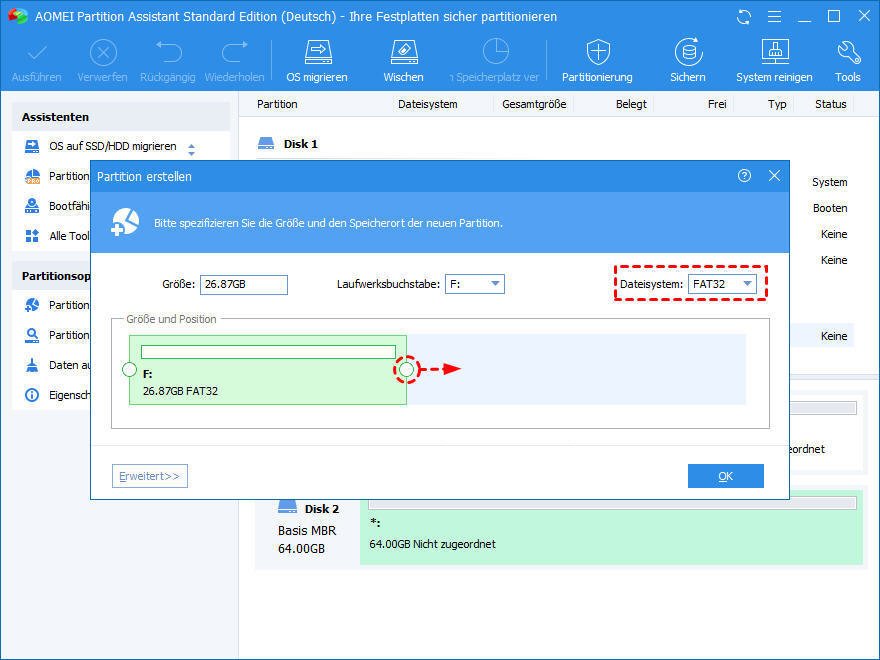Click the Assistenten section header
Screen dimensions: 880x660
tap(121, 117)
